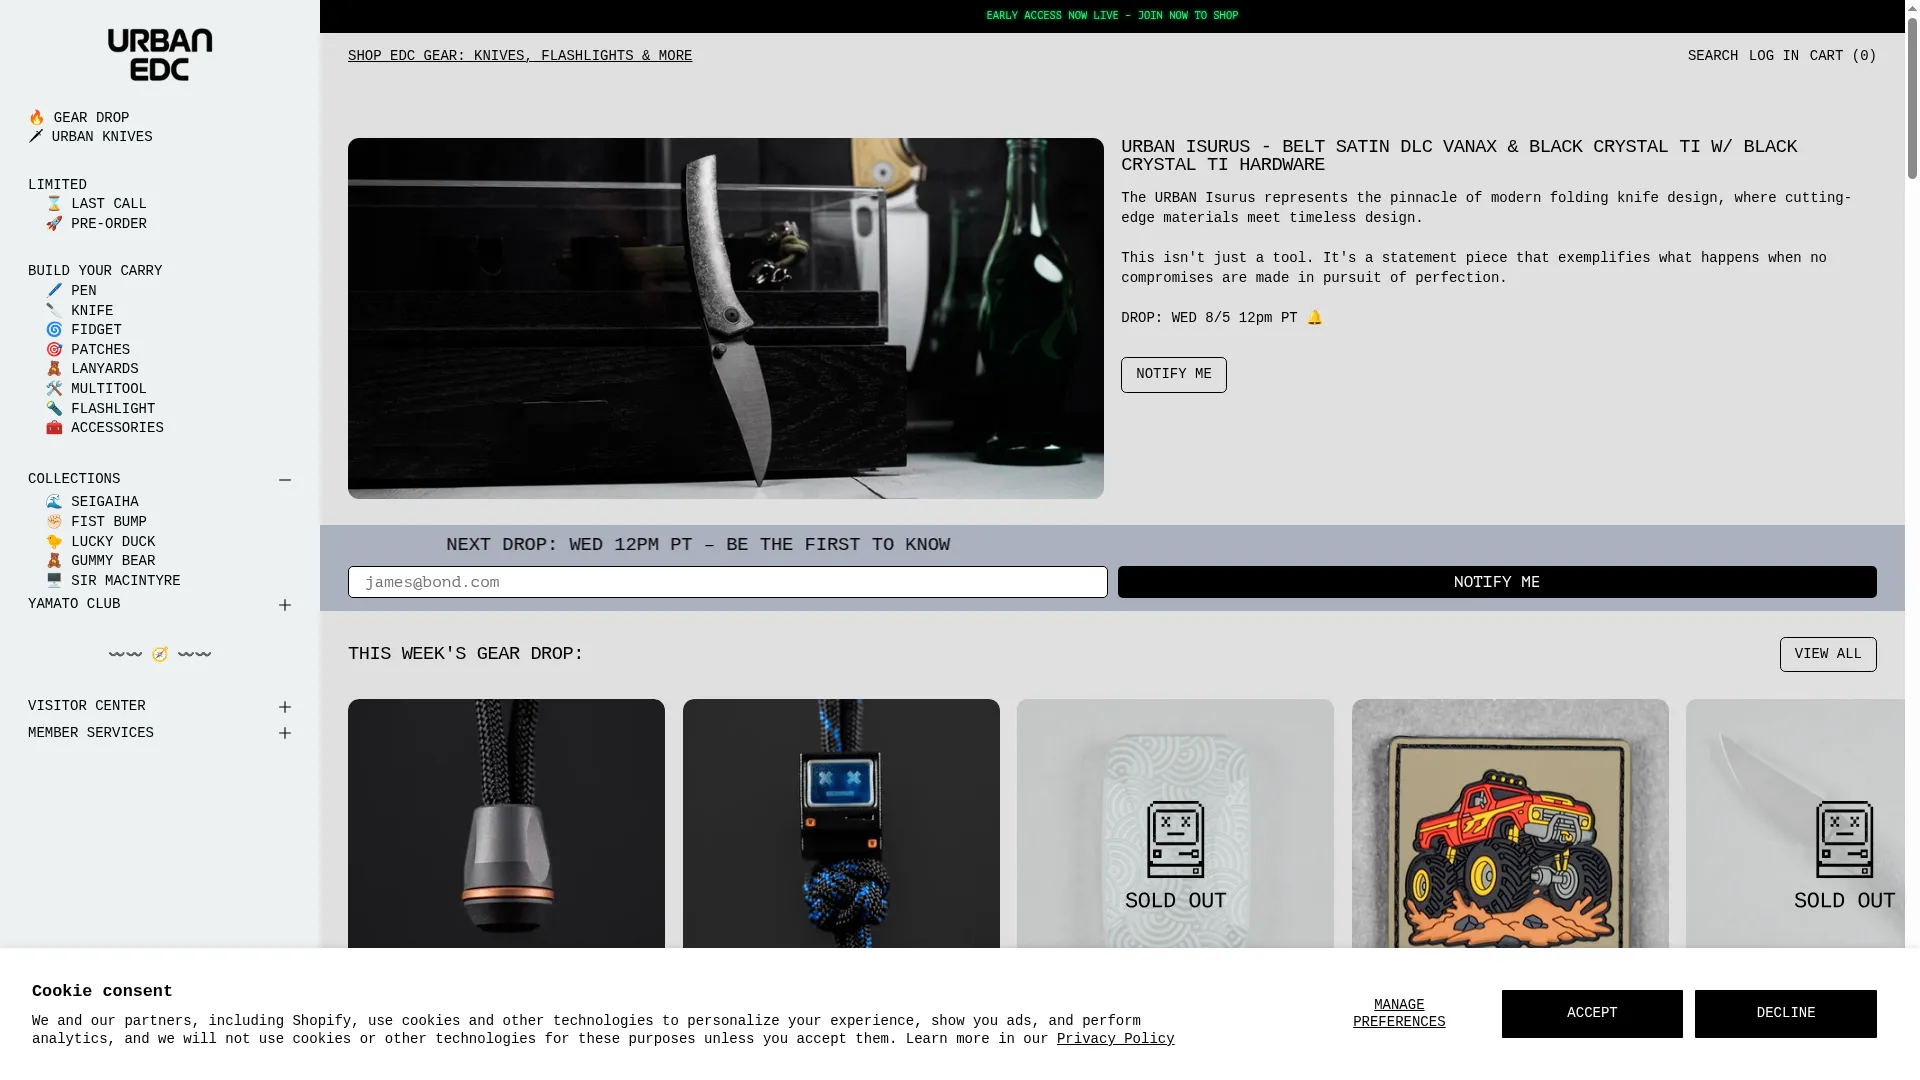Click the knife icon beside Urban Knives

pos(36,137)
